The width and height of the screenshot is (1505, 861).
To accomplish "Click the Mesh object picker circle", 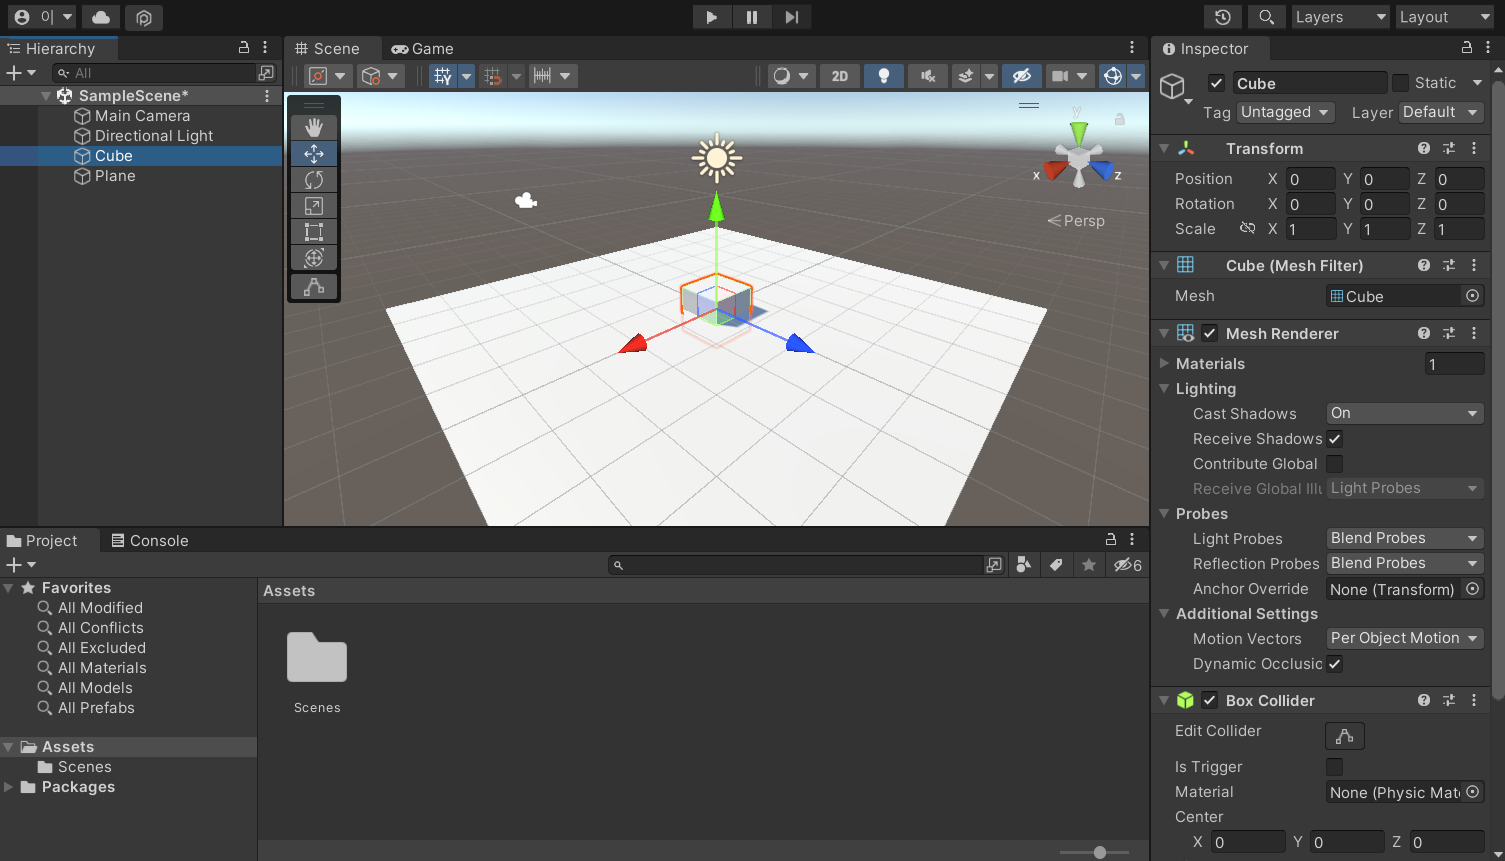I will pyautogui.click(x=1472, y=296).
